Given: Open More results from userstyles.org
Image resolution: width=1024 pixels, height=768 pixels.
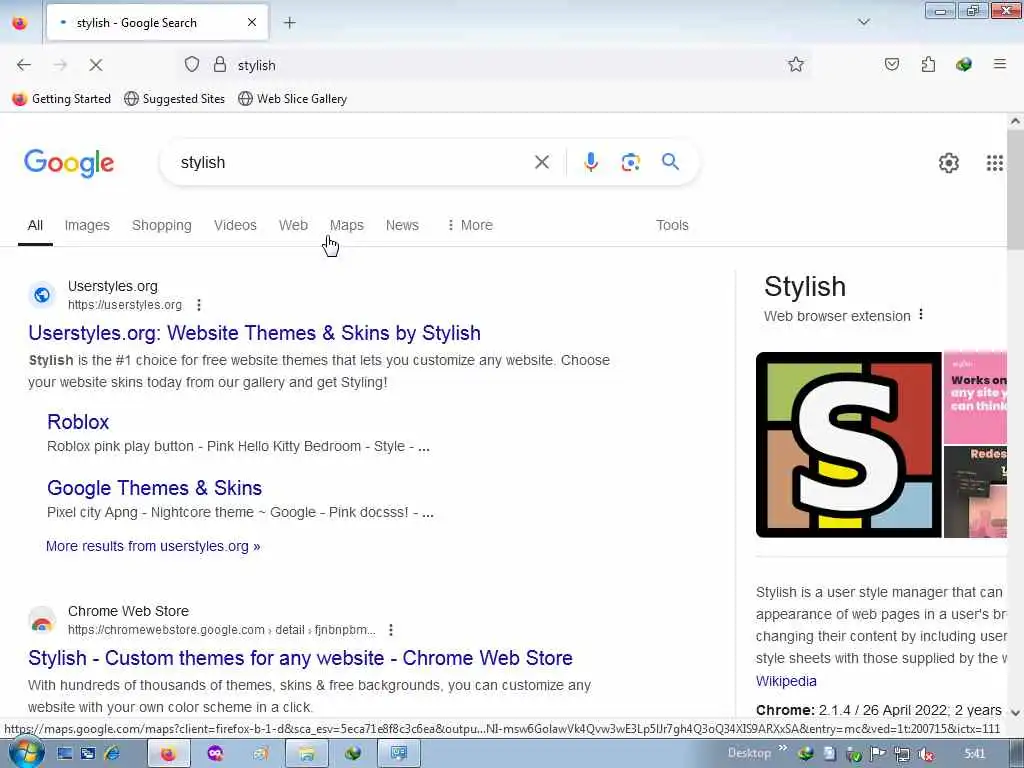Looking at the screenshot, I should pyautogui.click(x=153, y=546).
